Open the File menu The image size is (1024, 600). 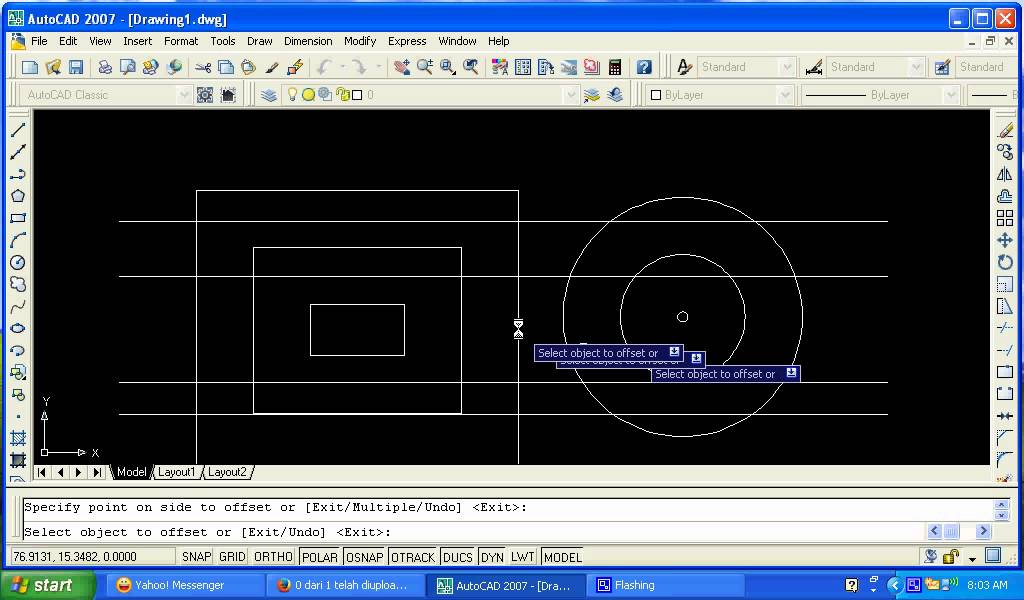click(x=39, y=41)
